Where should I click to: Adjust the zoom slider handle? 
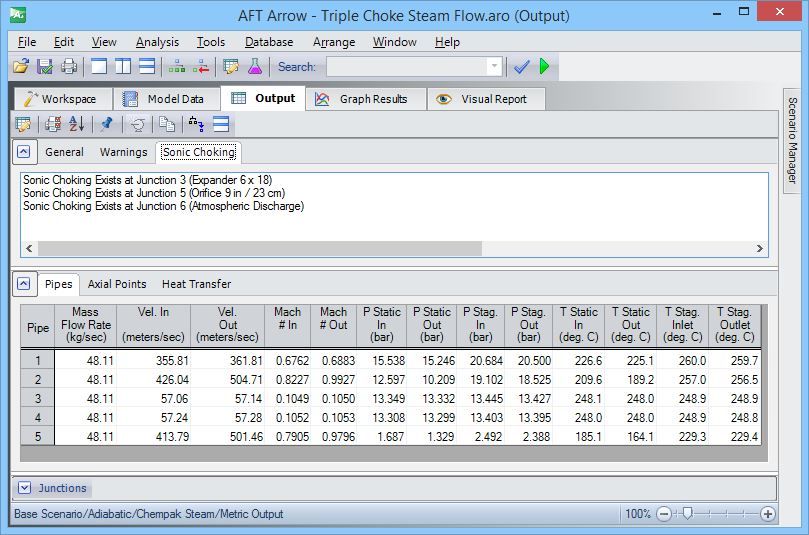[687, 513]
